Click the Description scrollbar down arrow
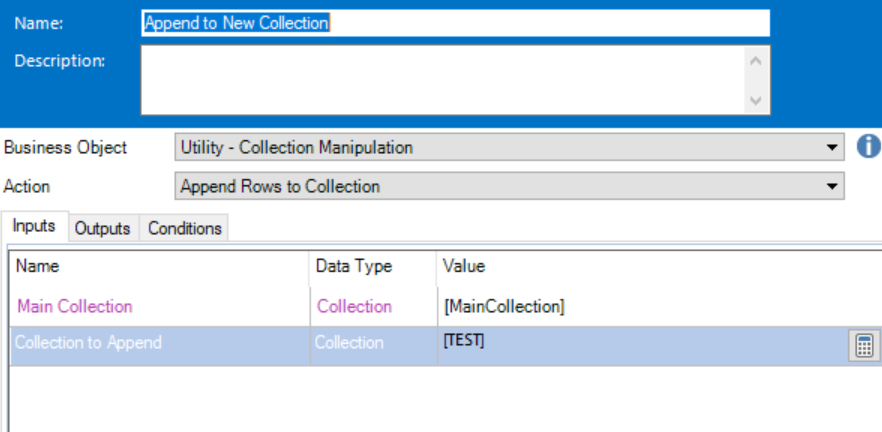 (755, 100)
